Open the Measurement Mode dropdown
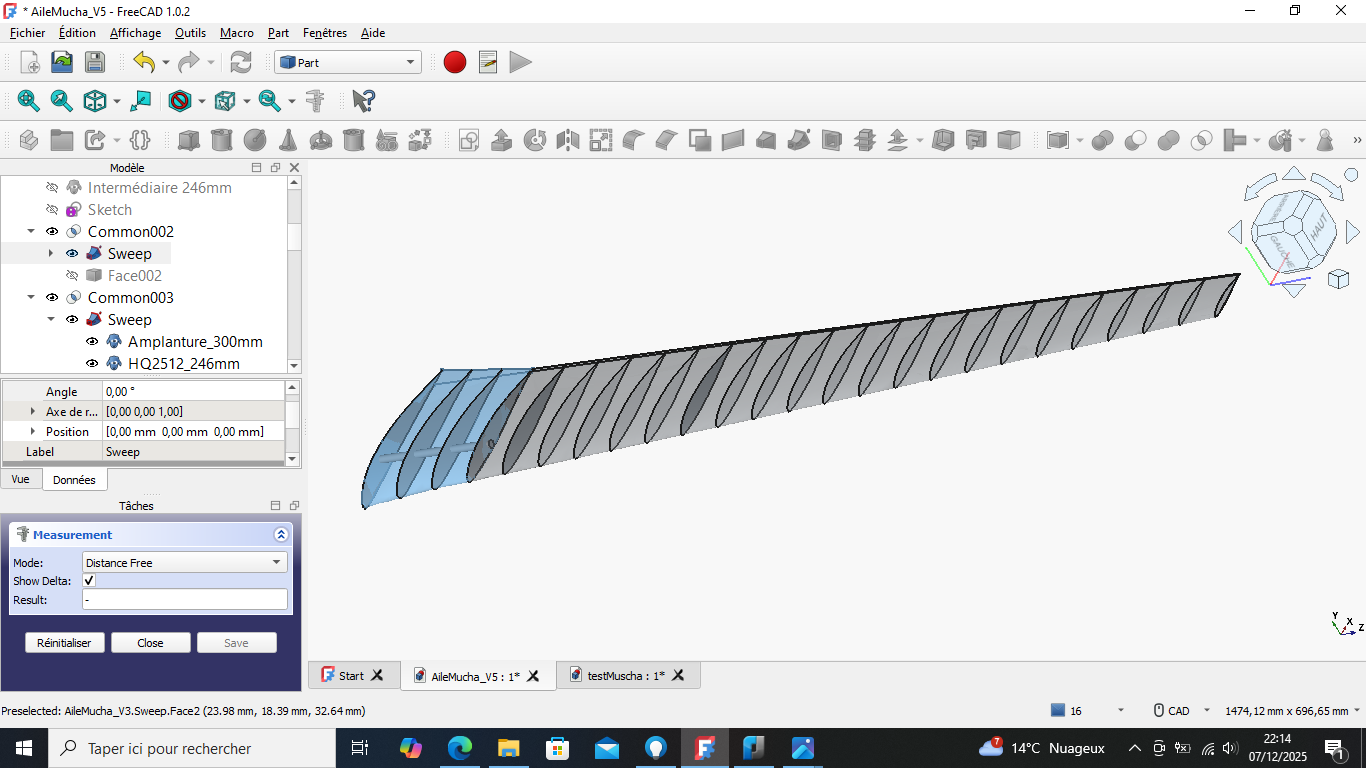The image size is (1366, 768). (185, 563)
